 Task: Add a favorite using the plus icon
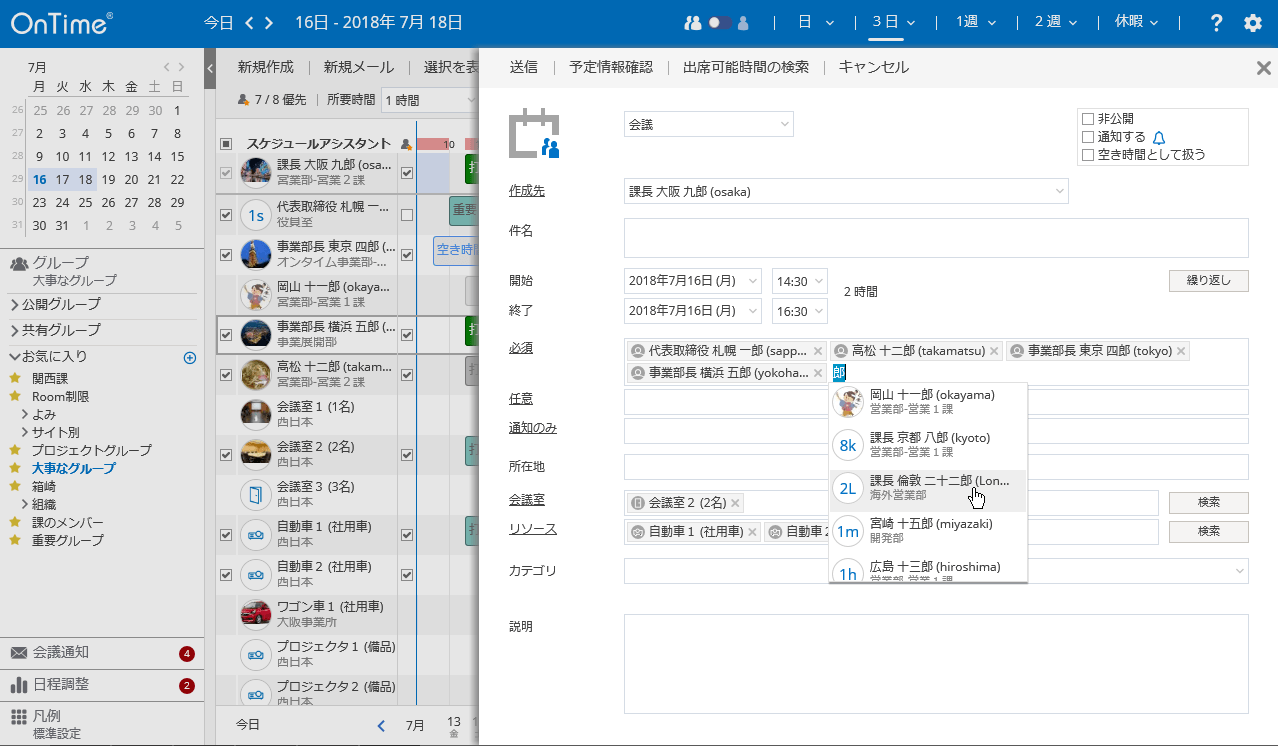(x=189, y=357)
